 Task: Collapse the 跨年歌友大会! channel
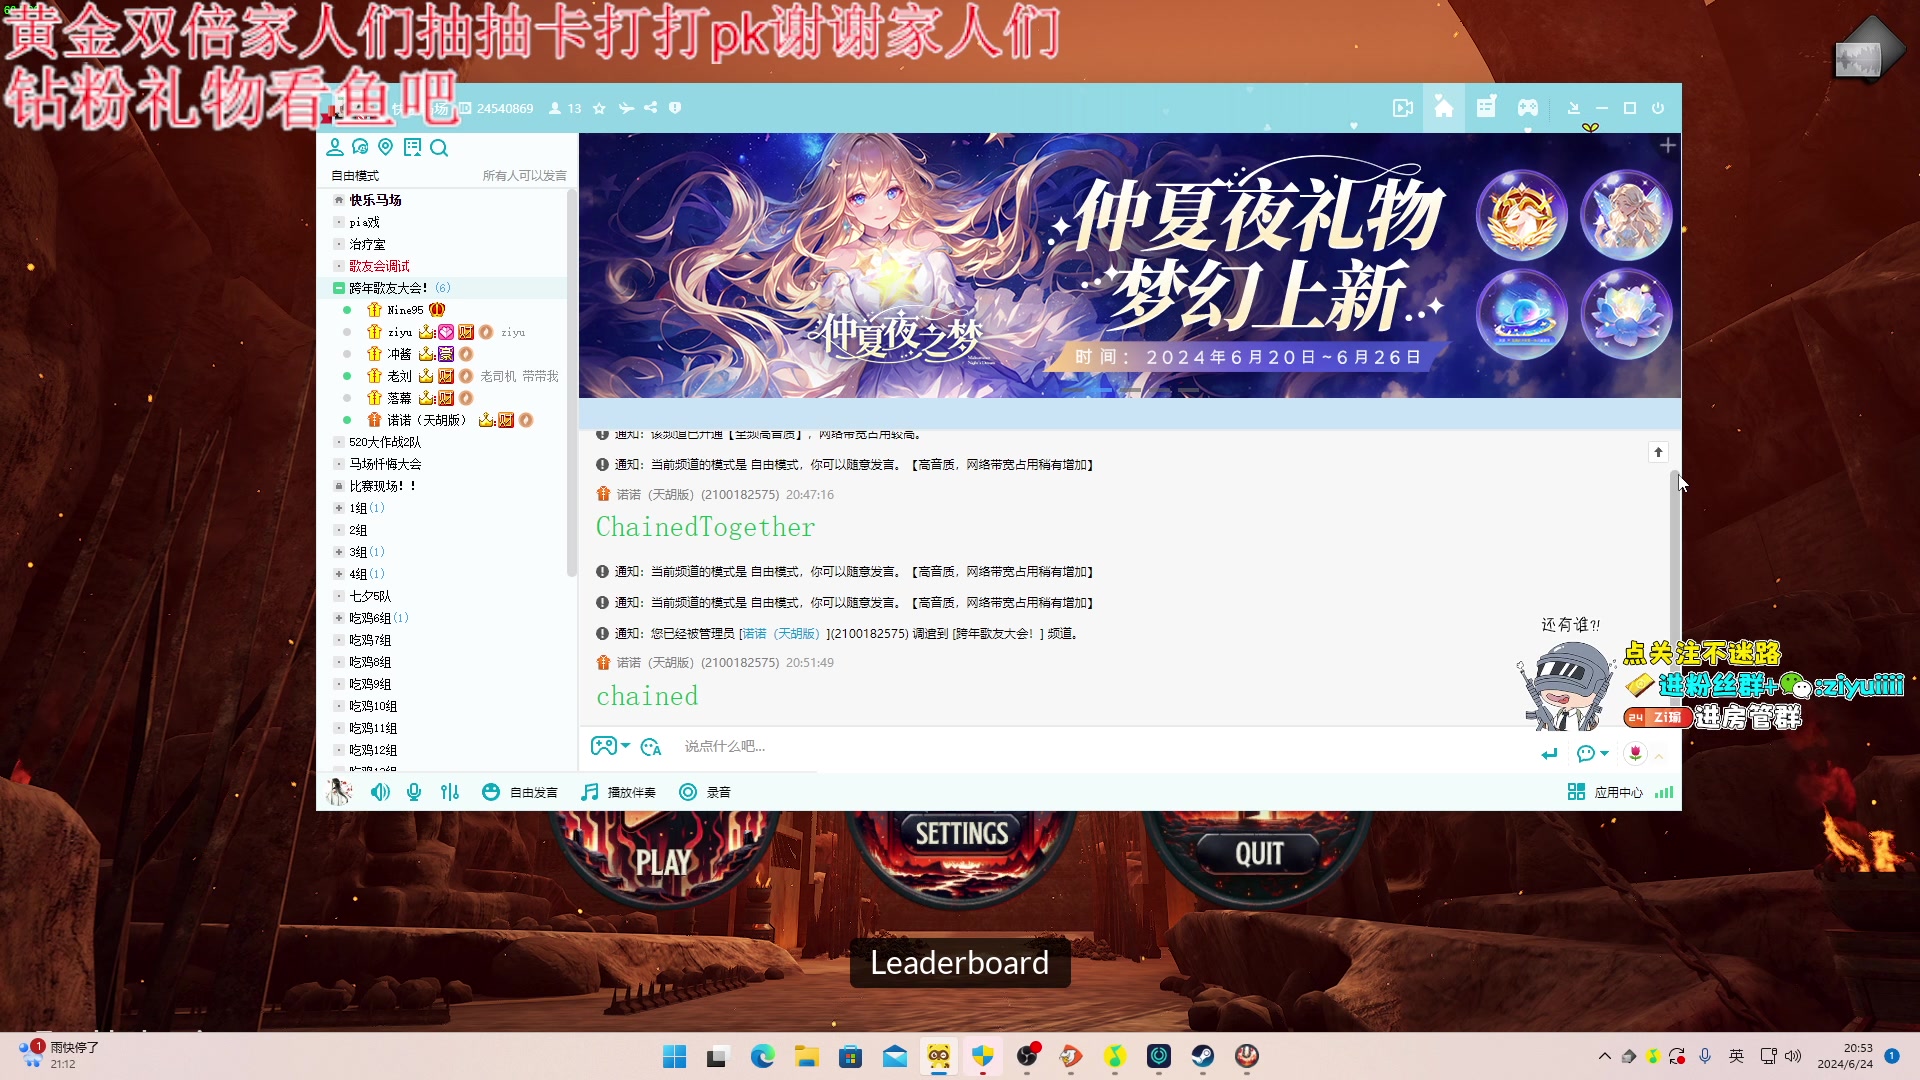click(339, 288)
